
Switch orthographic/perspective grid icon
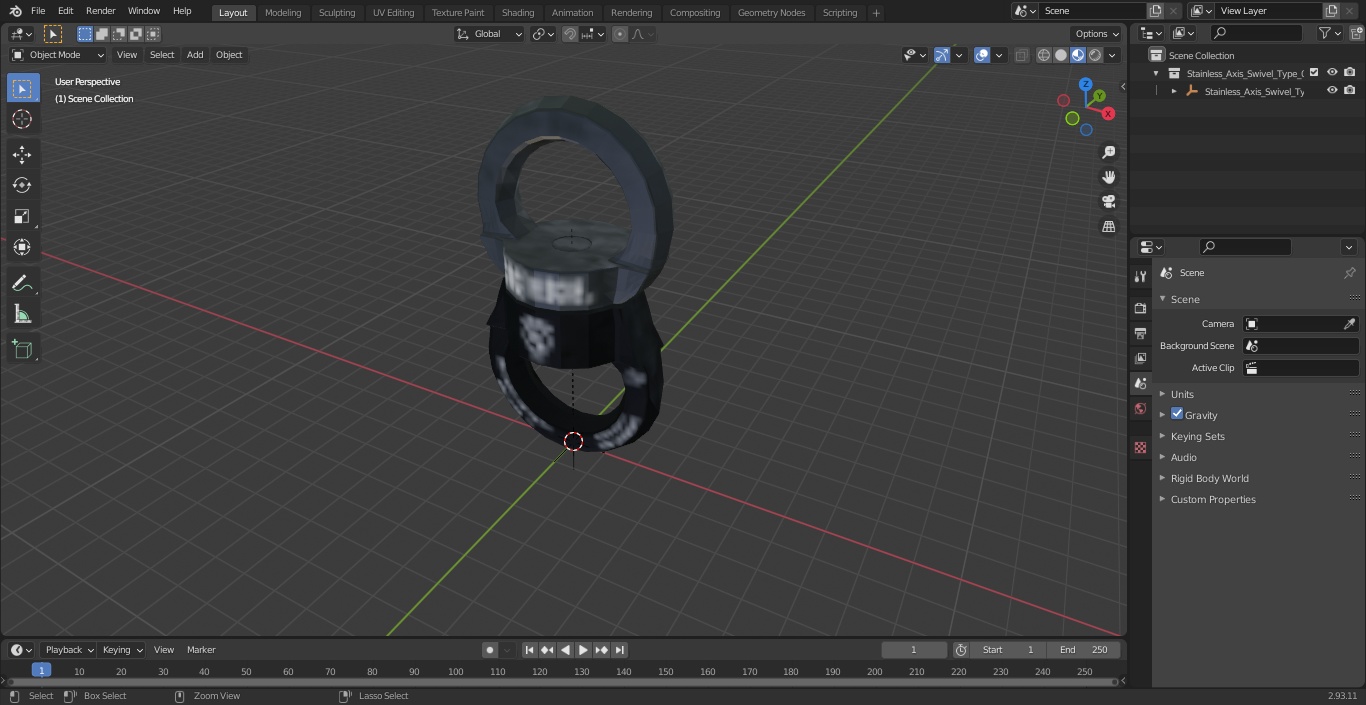pos(1108,227)
